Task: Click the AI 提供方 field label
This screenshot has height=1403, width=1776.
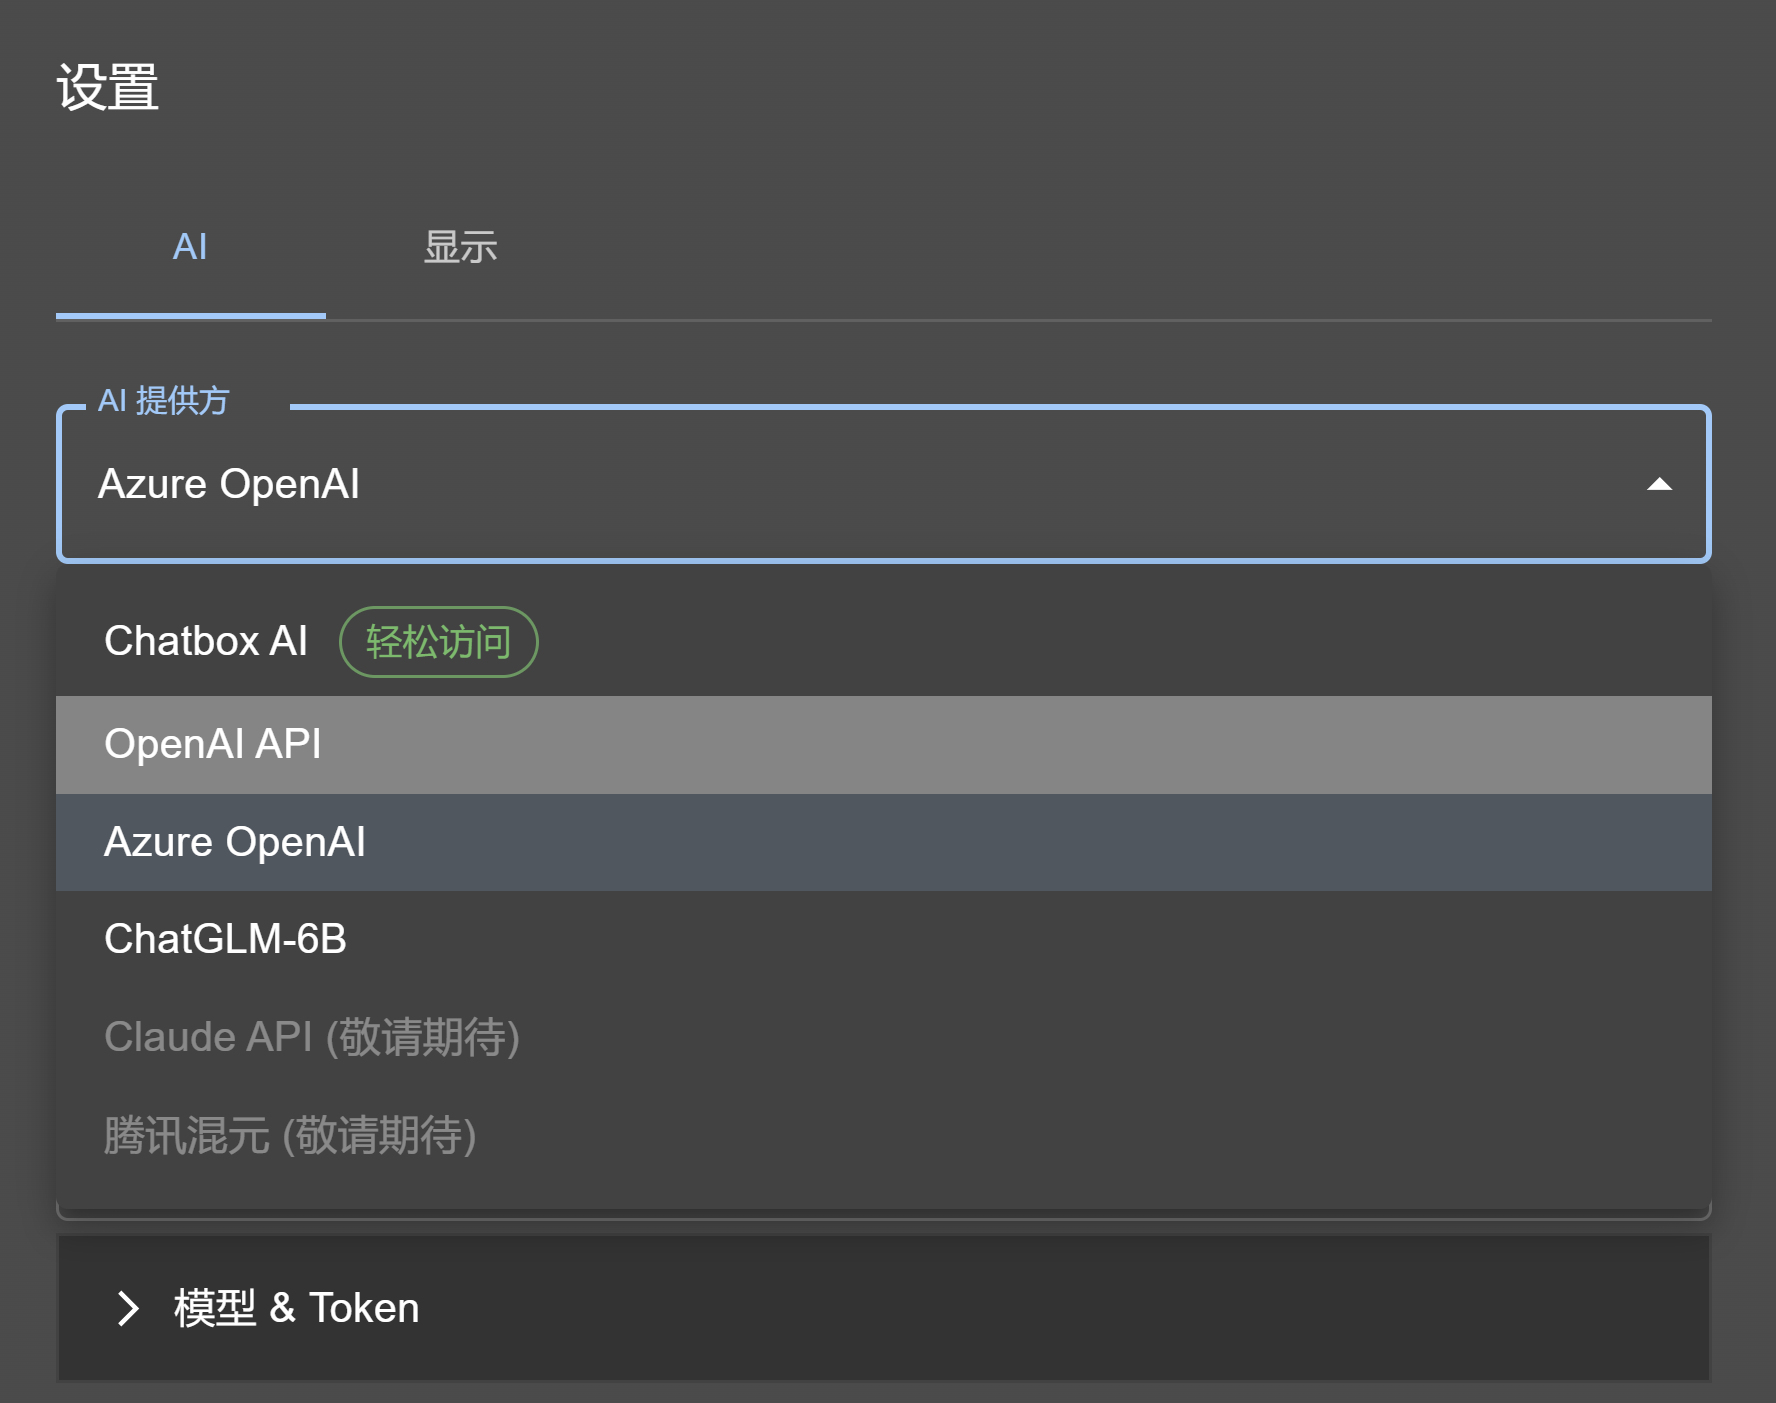Action: 163,401
